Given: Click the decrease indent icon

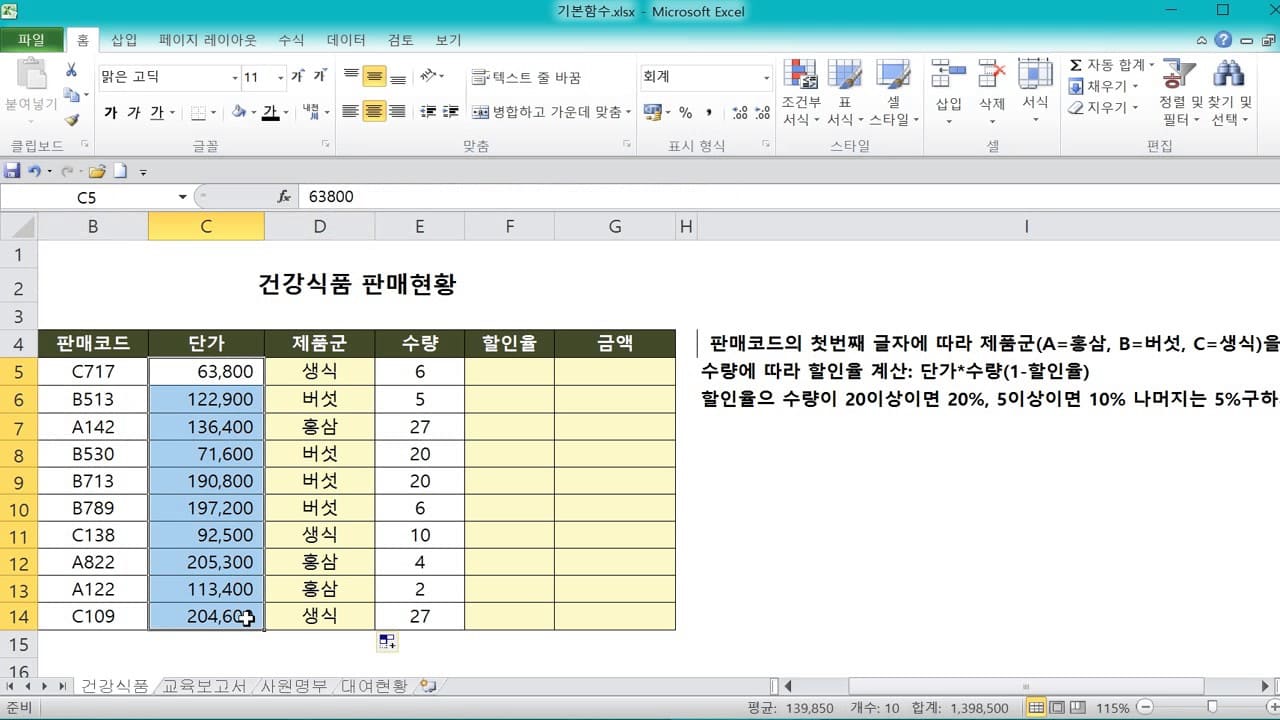Looking at the screenshot, I should coord(428,112).
